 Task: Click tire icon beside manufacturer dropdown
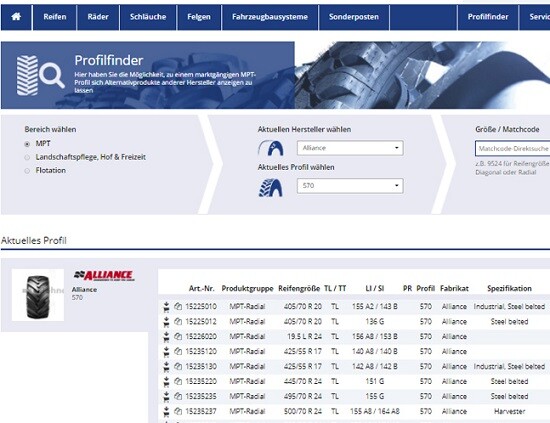tap(271, 148)
